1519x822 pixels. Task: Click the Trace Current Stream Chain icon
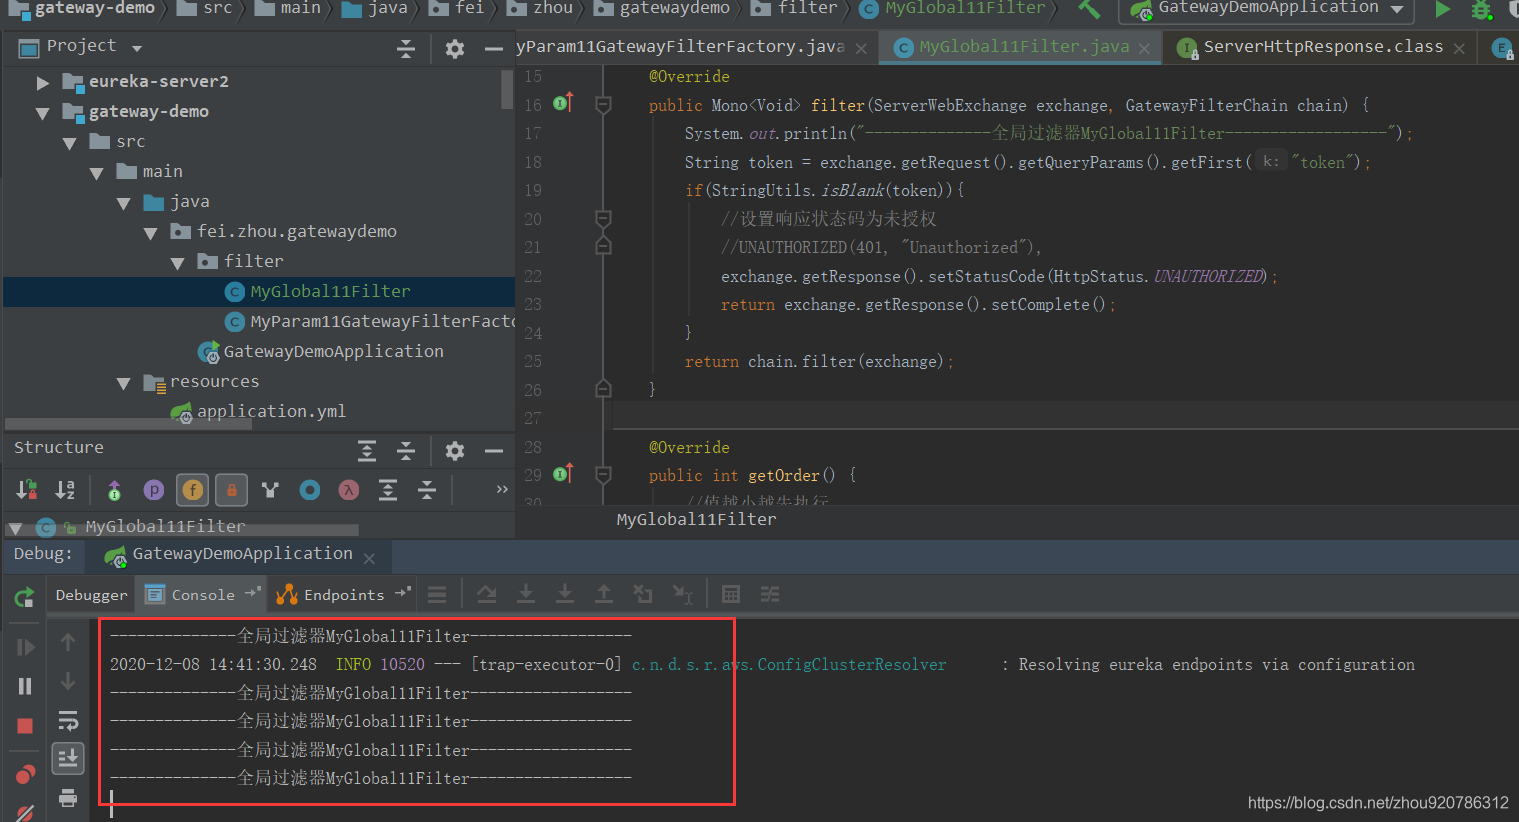tap(770, 595)
